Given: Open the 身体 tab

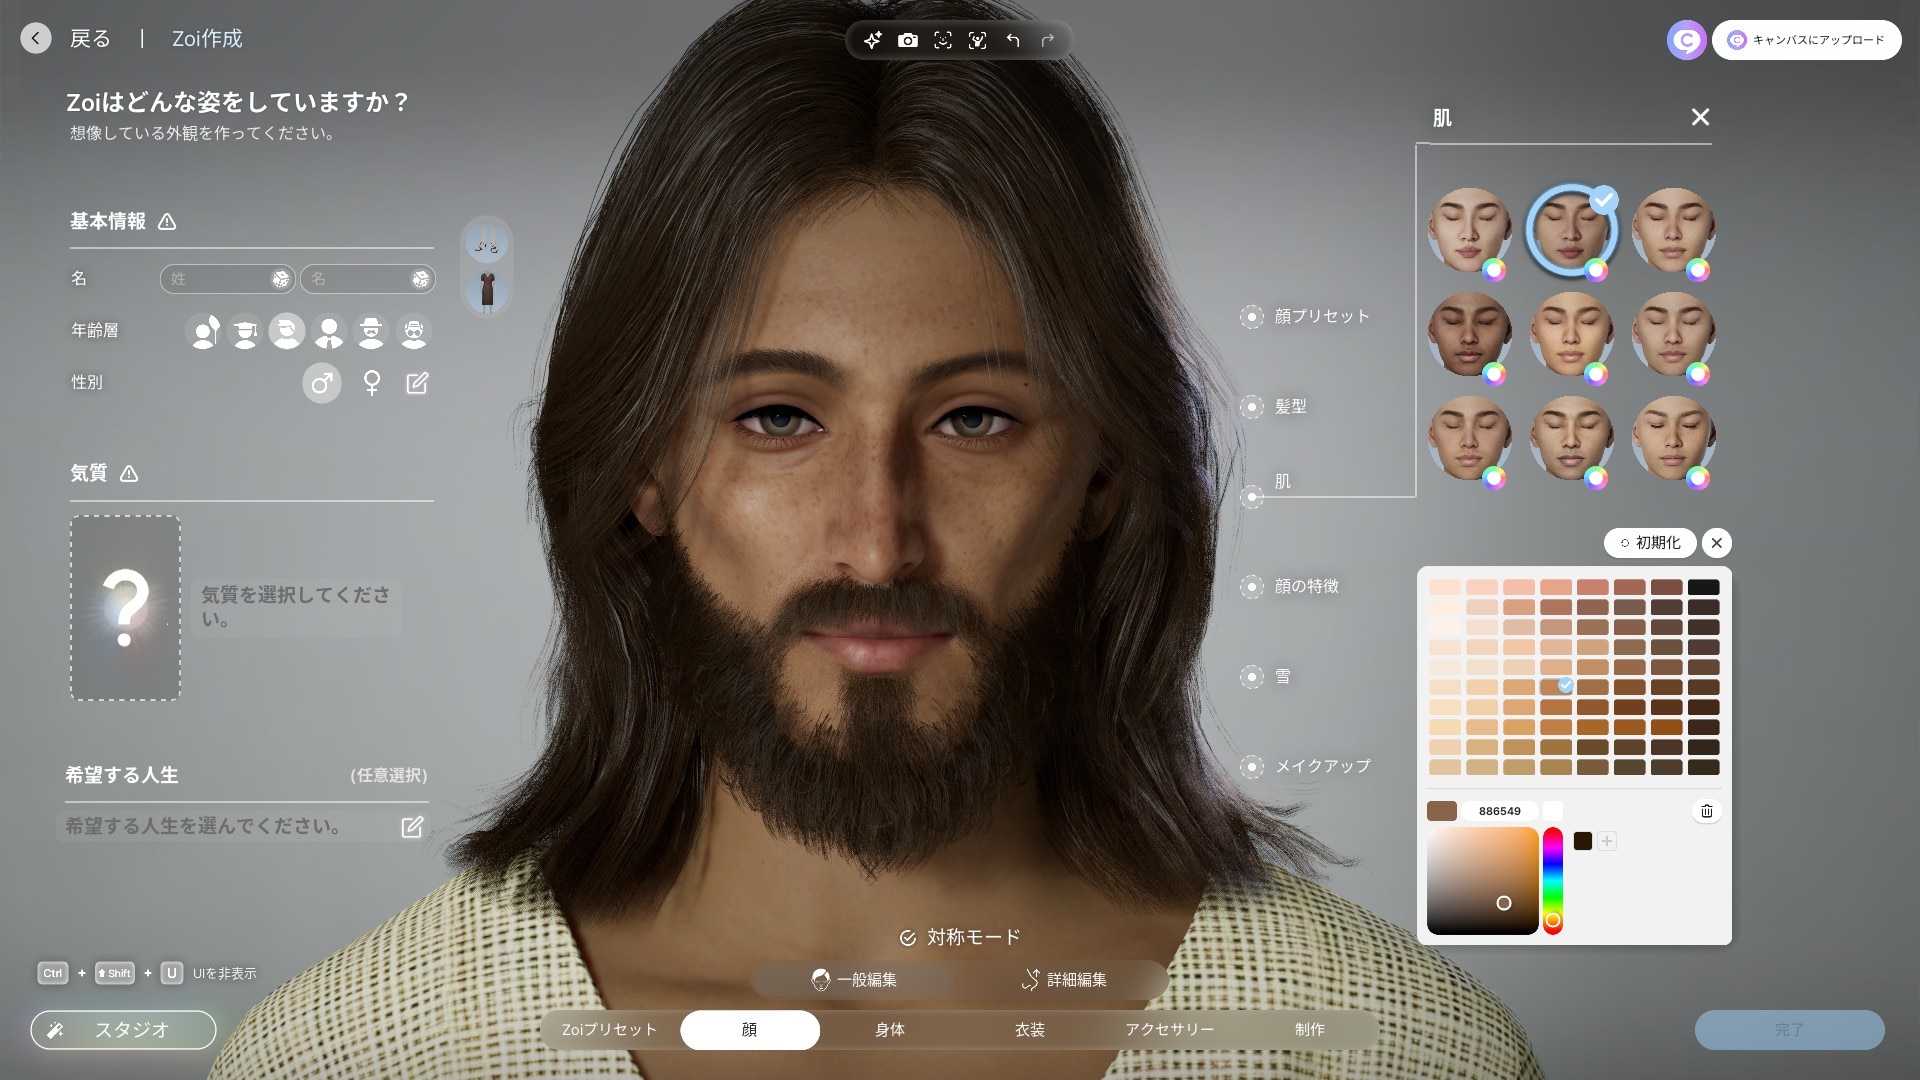Looking at the screenshot, I should point(890,1030).
